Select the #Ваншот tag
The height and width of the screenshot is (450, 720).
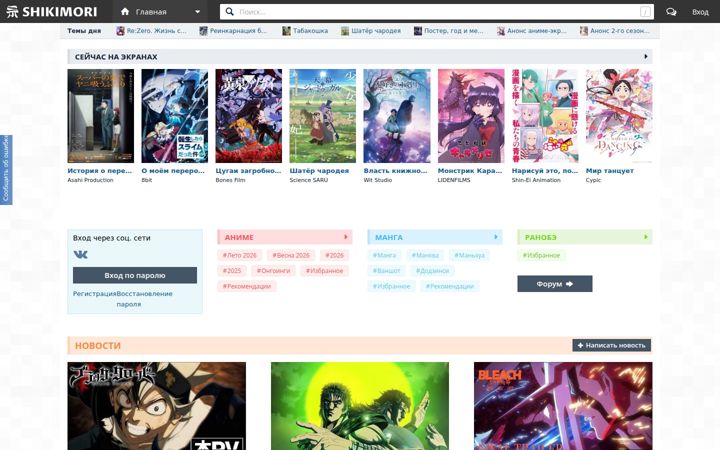(386, 271)
